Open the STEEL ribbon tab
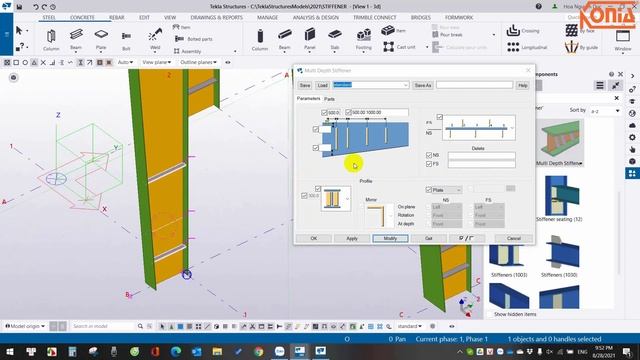This screenshot has width=640, height=360. tap(49, 18)
